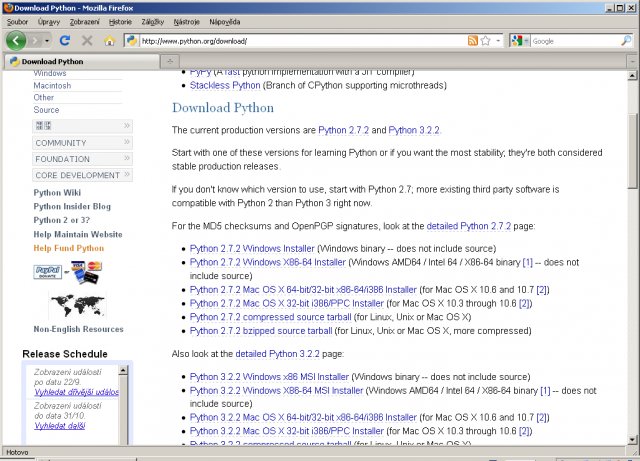Screen dimensions: 640x461
Task: Click the Python site favicon in address bar
Action: point(131,40)
